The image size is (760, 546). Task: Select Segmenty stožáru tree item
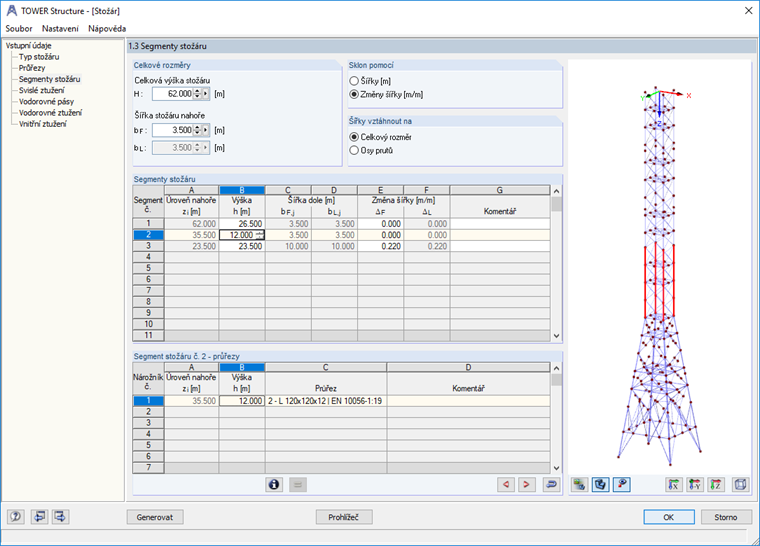(49, 79)
